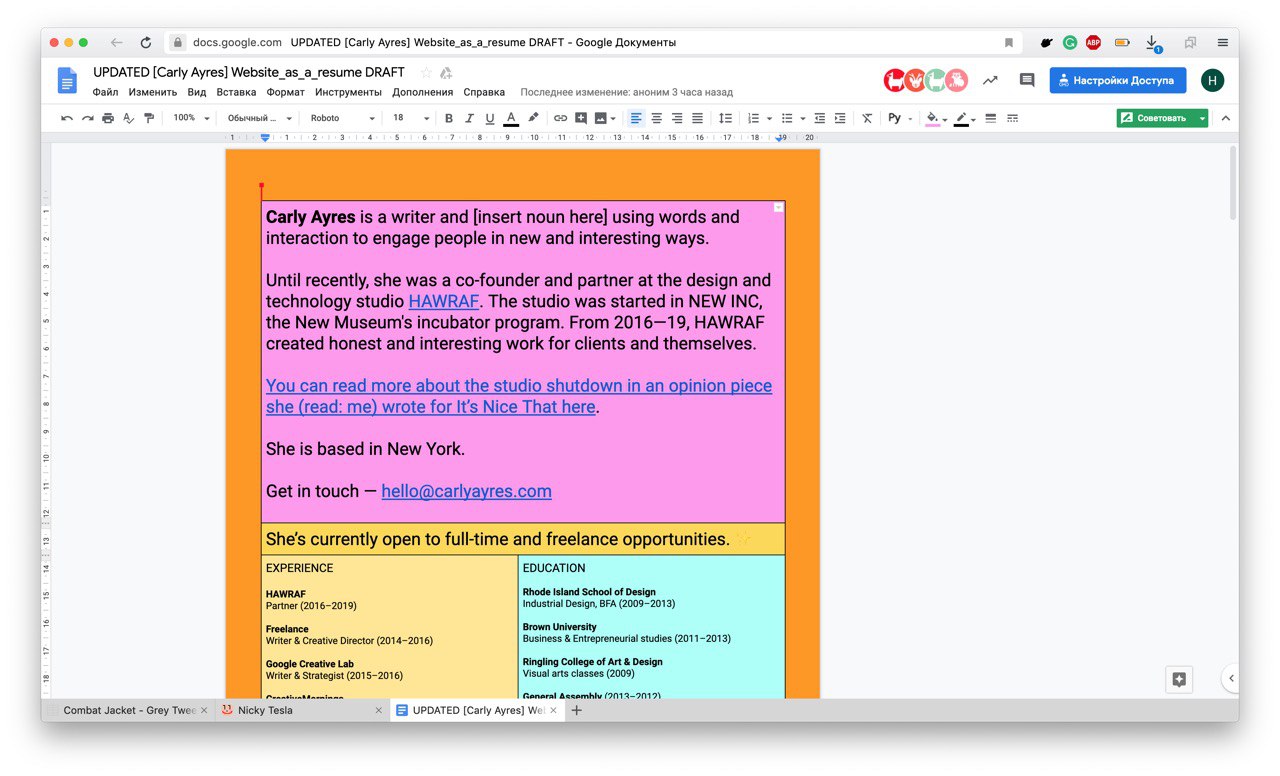1280x776 pixels.
Task: Collapse the menus with the up chevron
Action: coord(1226,118)
